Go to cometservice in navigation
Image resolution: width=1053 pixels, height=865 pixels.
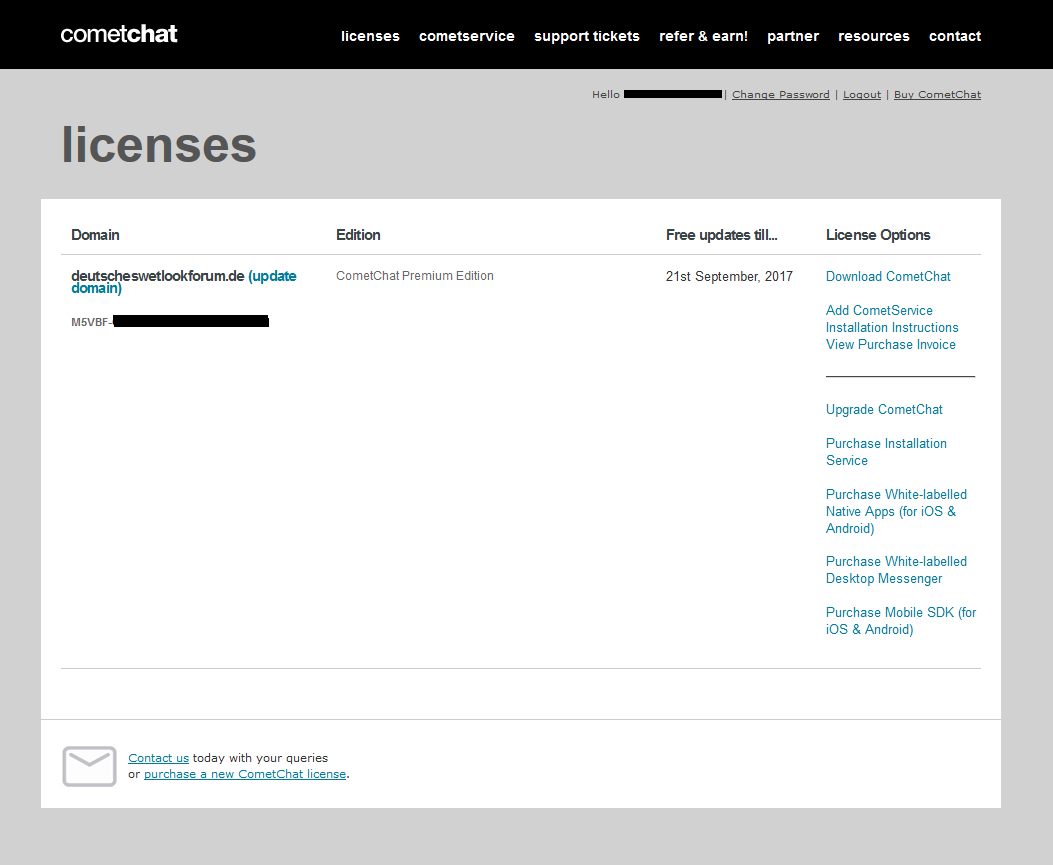pos(466,36)
